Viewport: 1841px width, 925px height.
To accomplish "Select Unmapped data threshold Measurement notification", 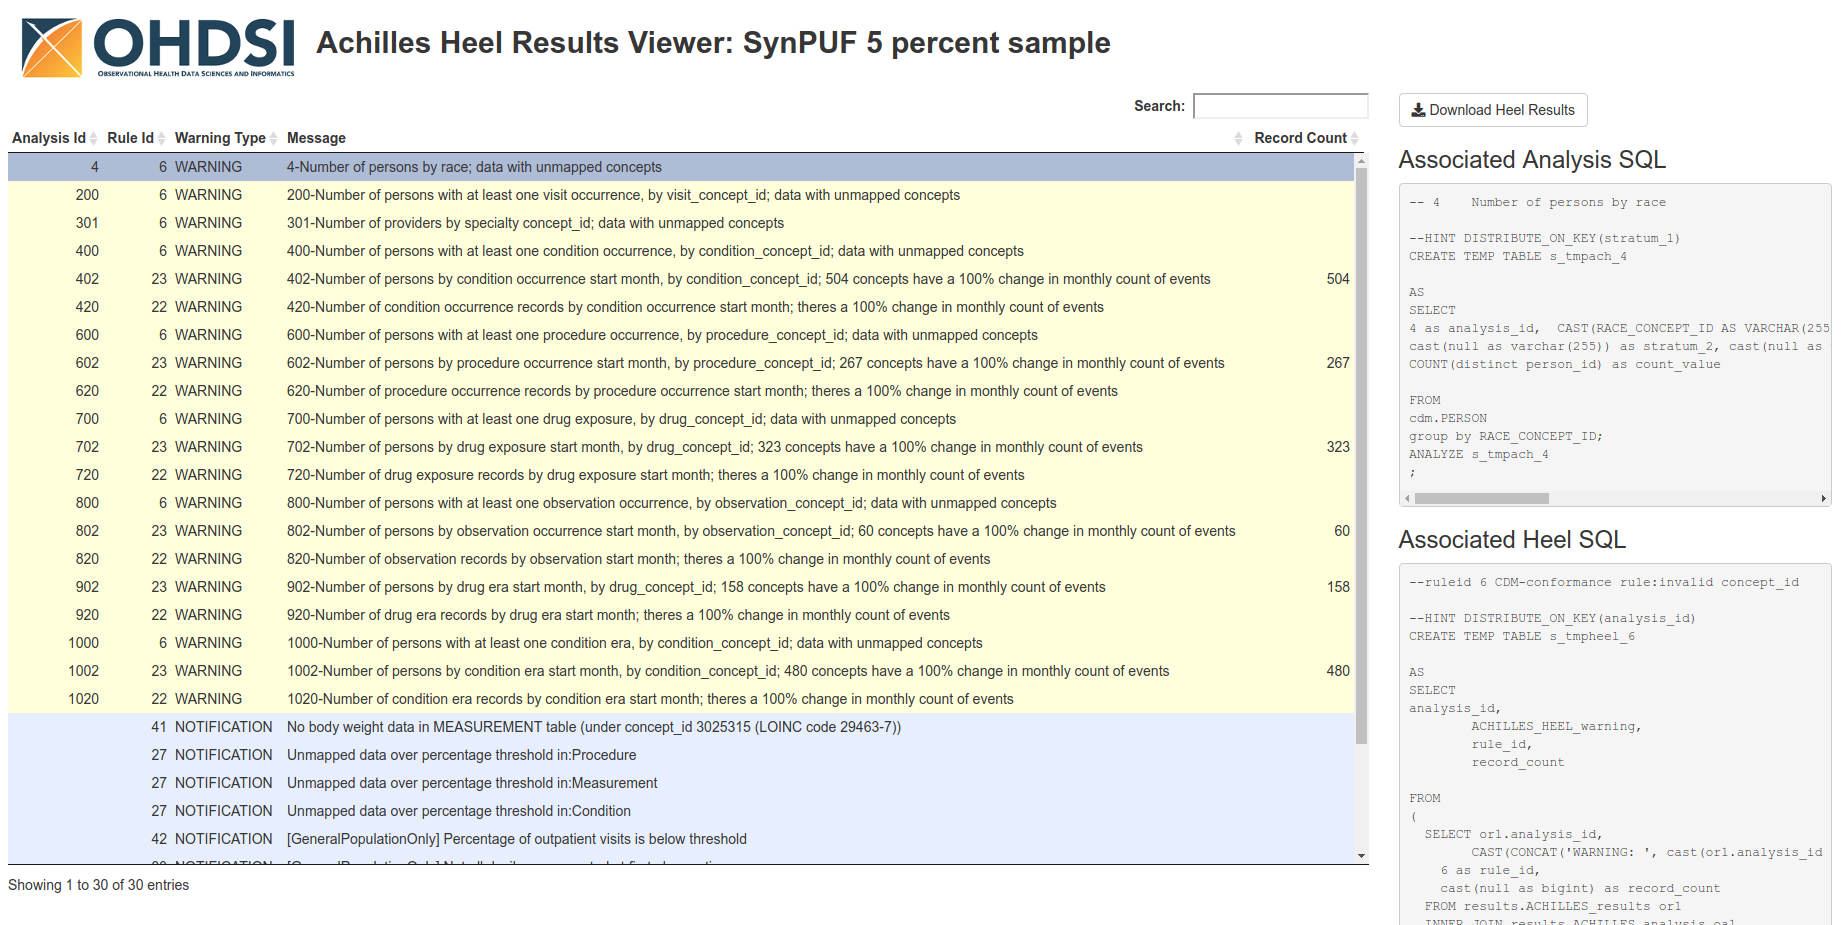I will point(472,783).
